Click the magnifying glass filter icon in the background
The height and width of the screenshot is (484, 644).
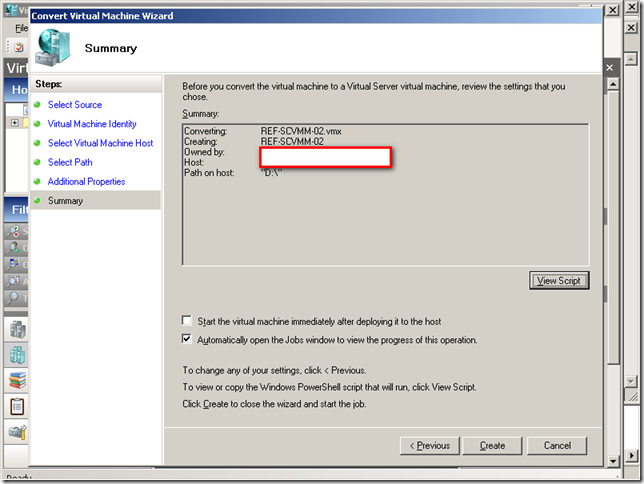click(13, 297)
